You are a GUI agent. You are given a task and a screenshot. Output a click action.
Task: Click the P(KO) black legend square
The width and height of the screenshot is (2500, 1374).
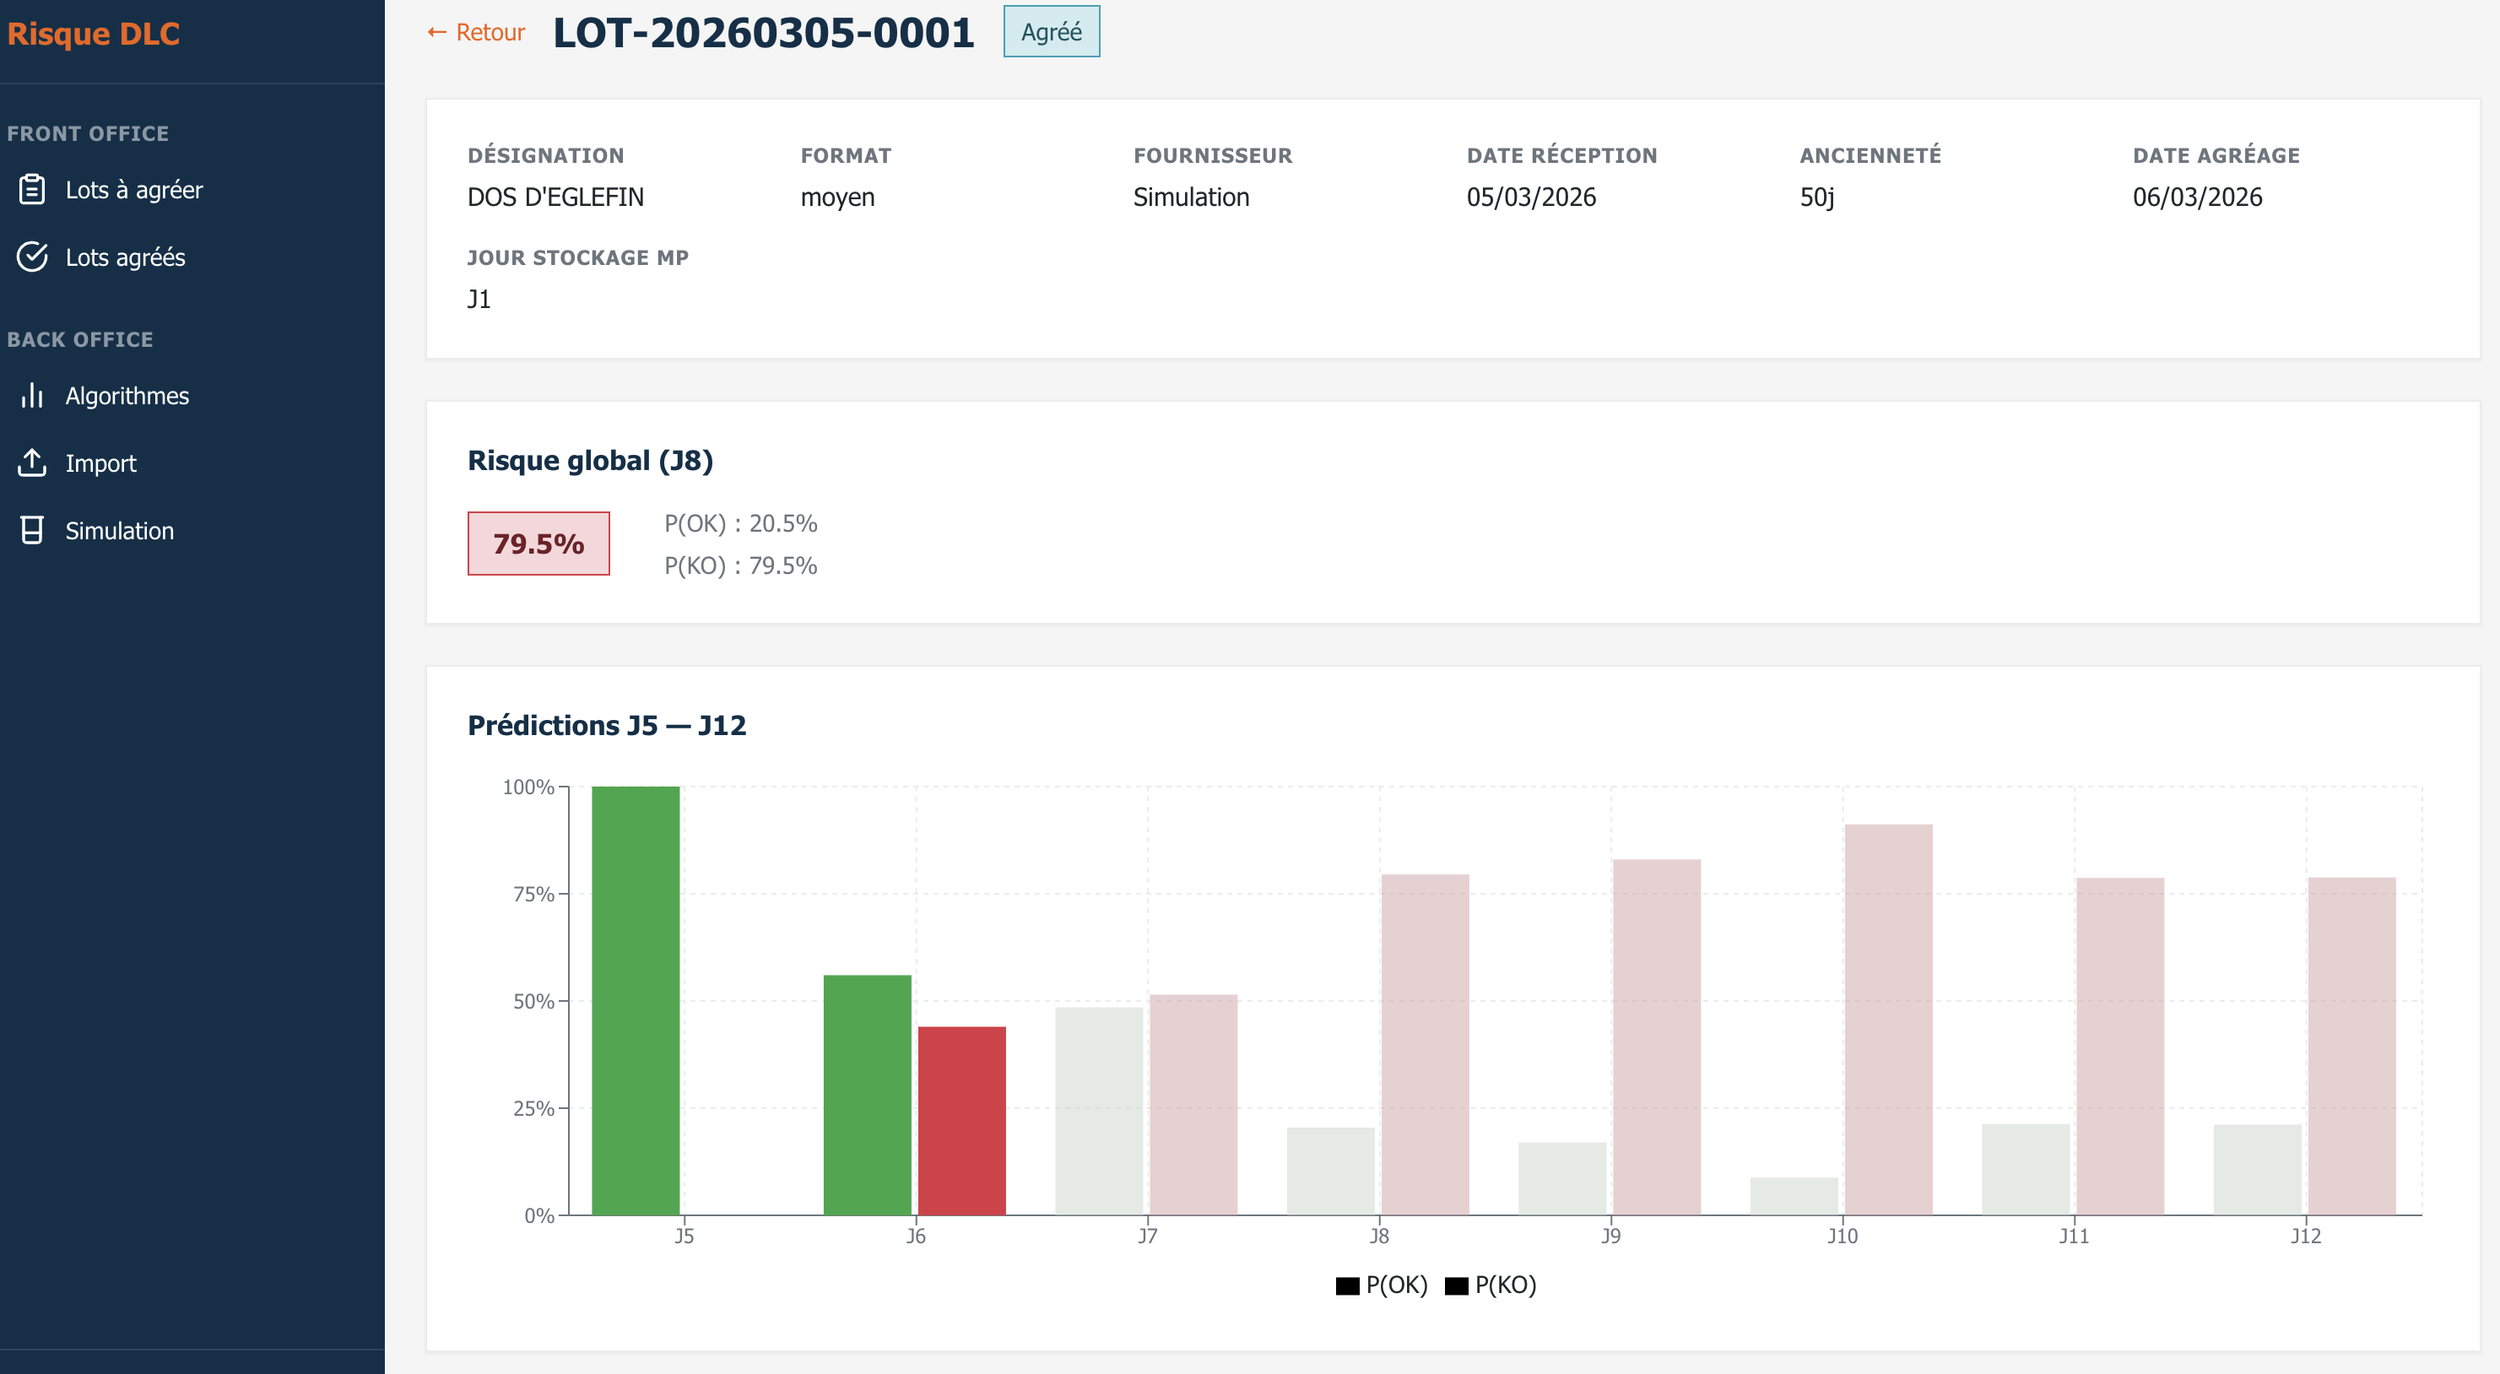pyautogui.click(x=1456, y=1286)
